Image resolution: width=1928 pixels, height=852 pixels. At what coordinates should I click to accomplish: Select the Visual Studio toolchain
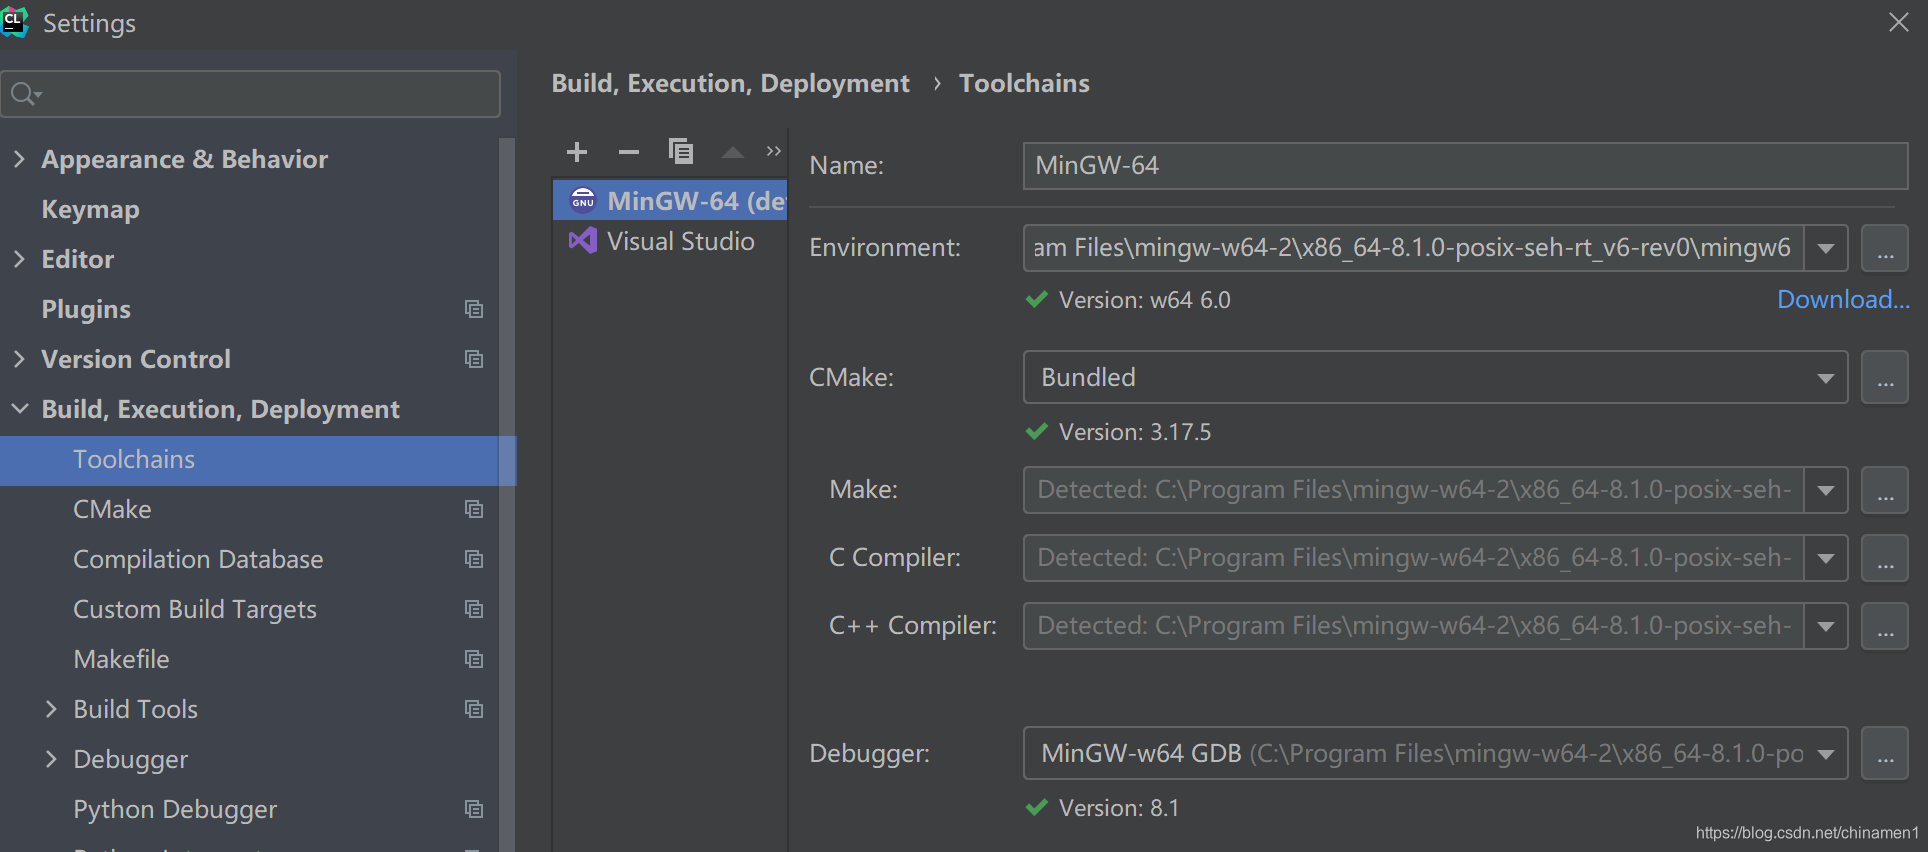point(670,241)
